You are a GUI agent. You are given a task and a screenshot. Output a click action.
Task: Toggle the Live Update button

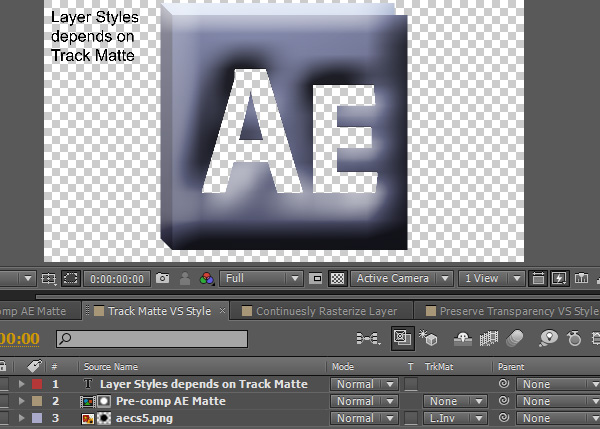[x=403, y=338]
